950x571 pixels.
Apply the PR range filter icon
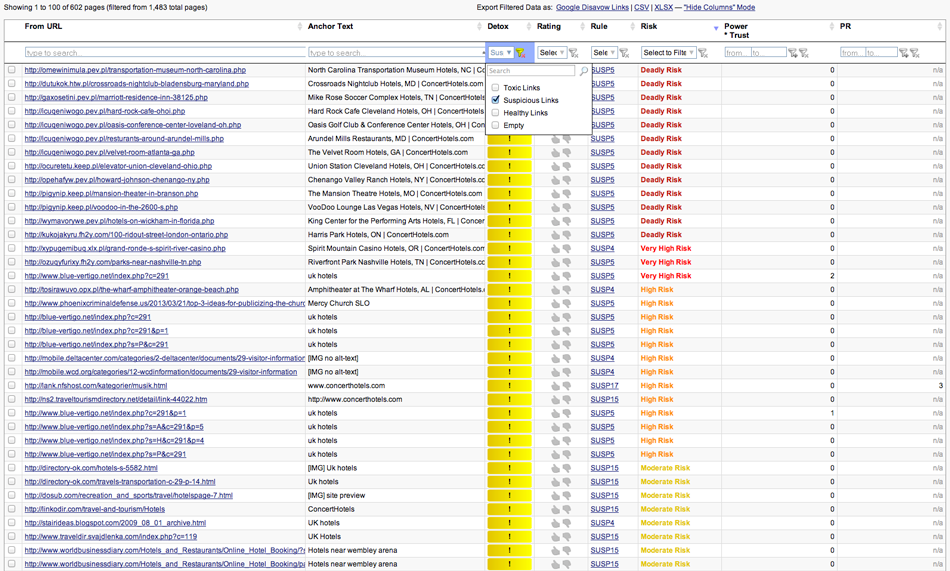tap(903, 53)
